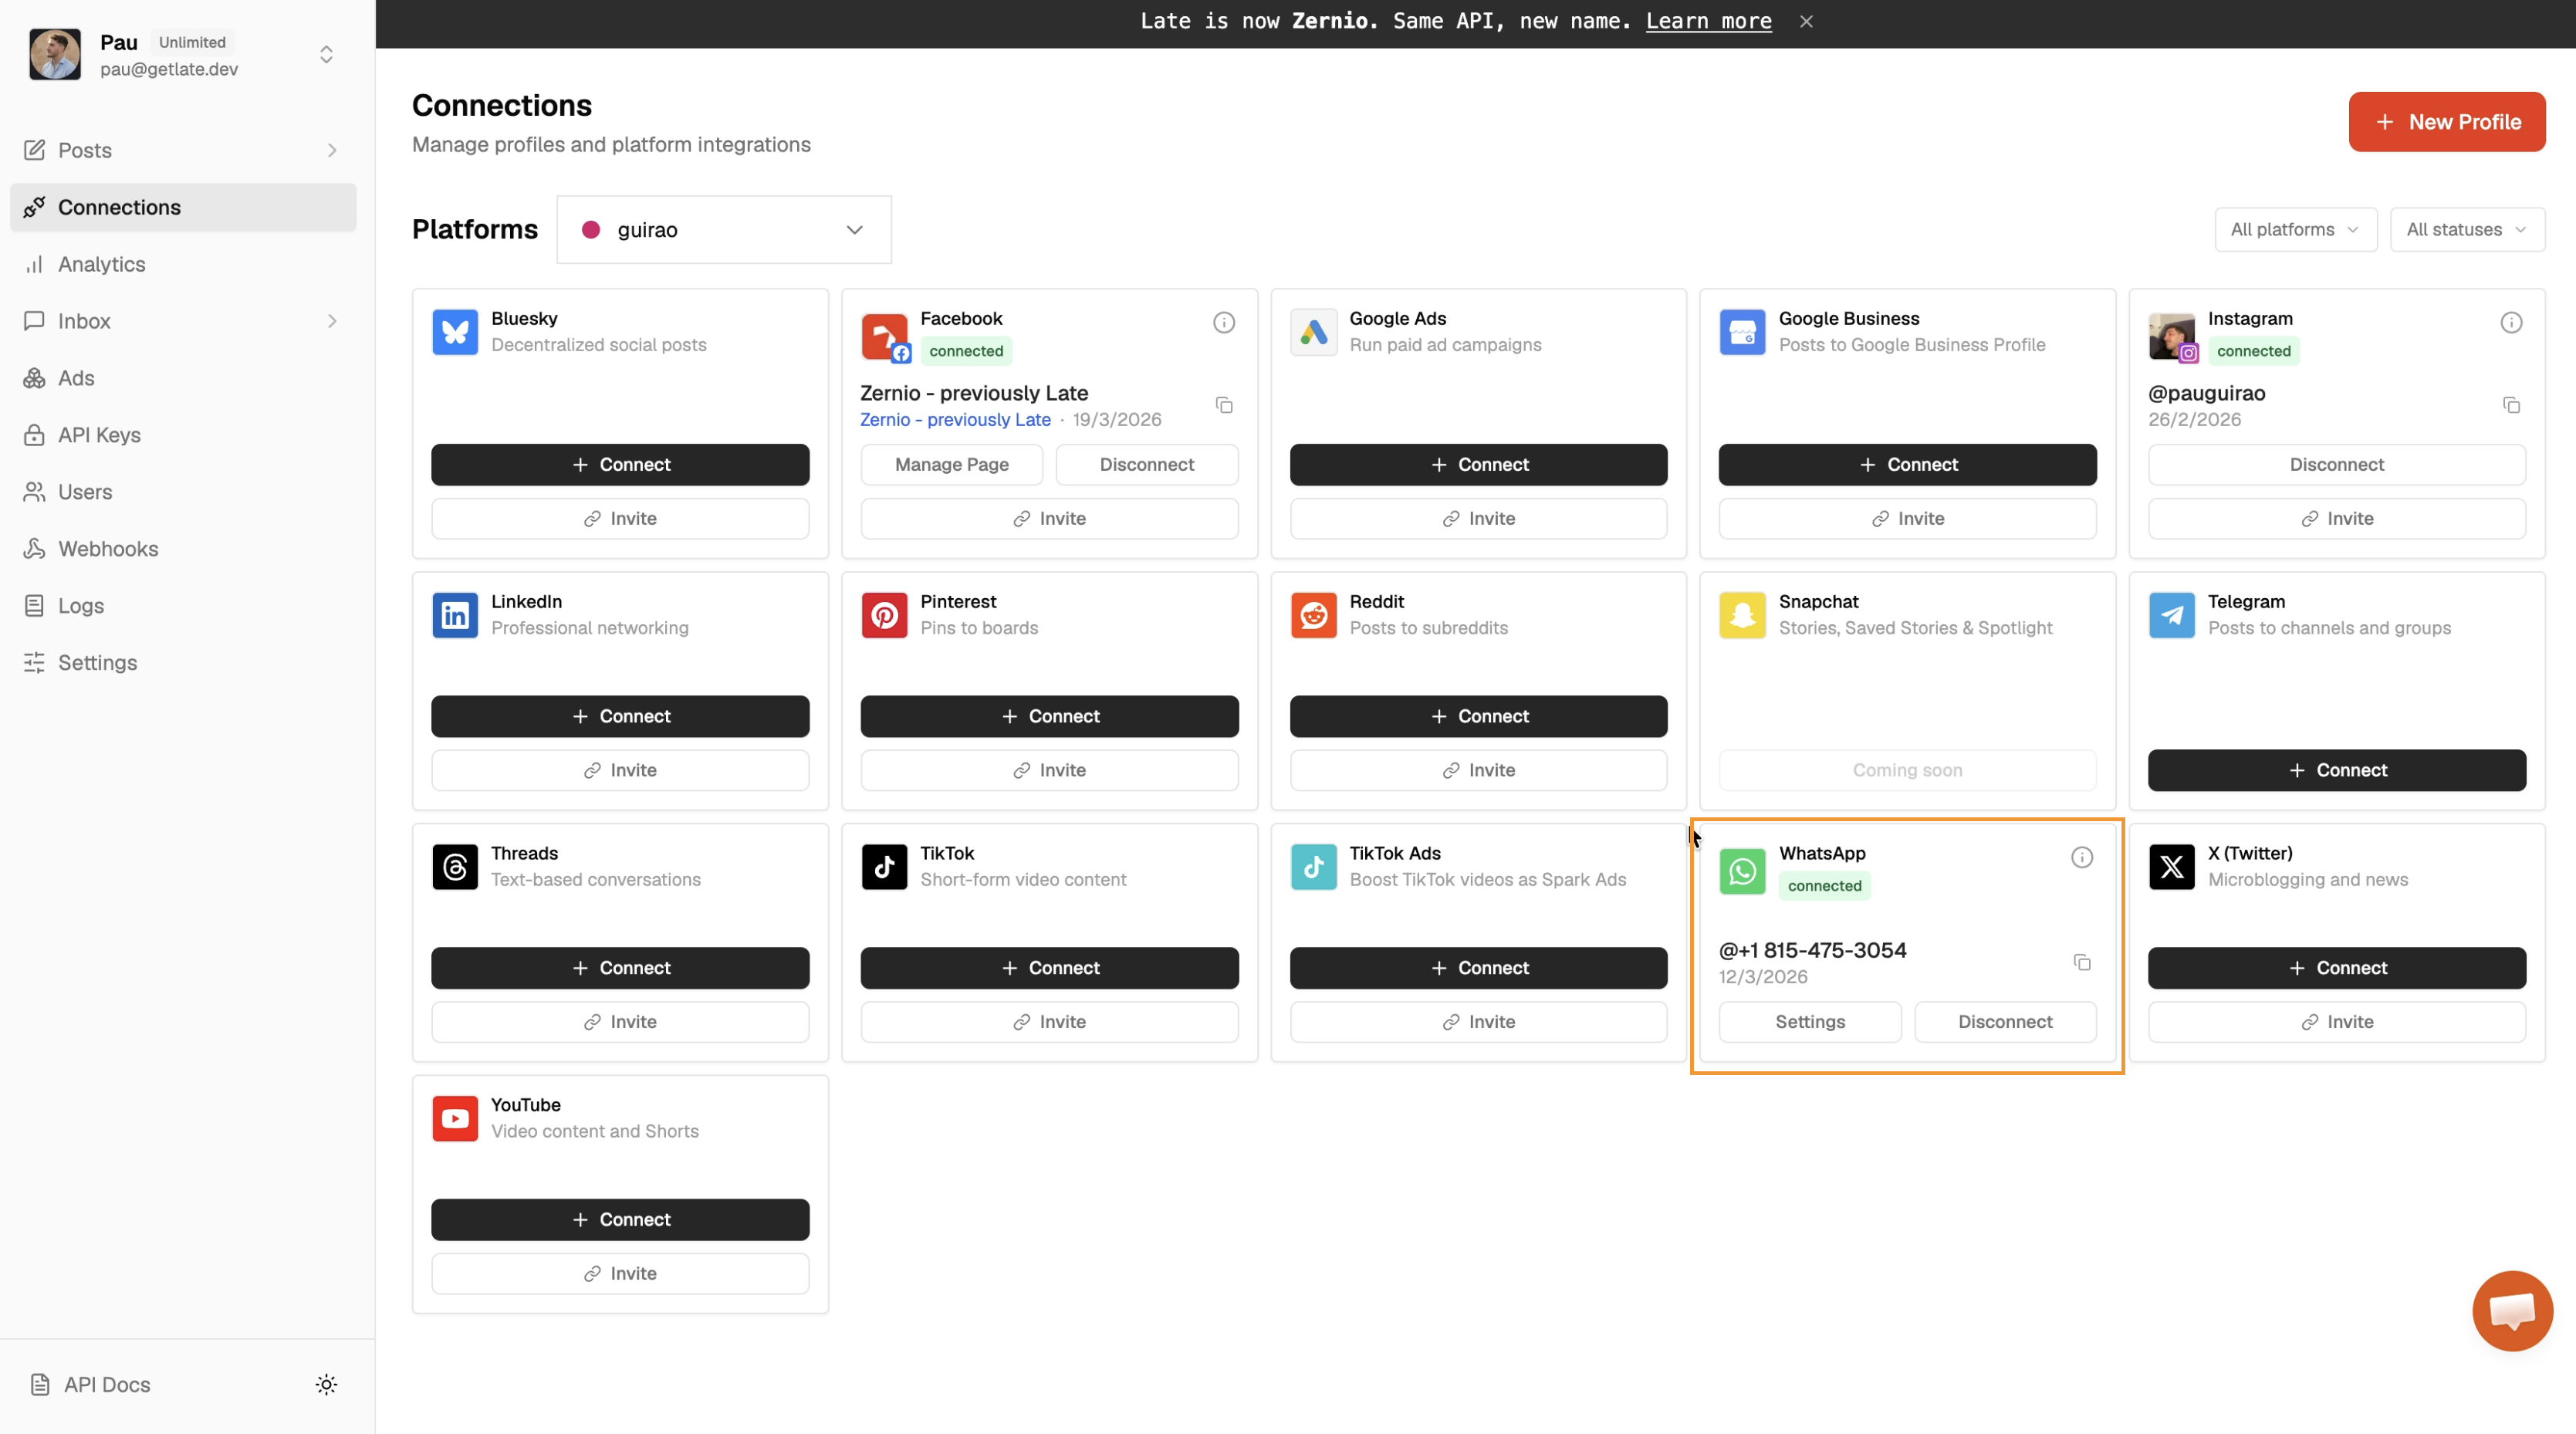Viewport: 2576px width, 1434px height.
Task: Open the support chat bubble
Action: 2511,1310
